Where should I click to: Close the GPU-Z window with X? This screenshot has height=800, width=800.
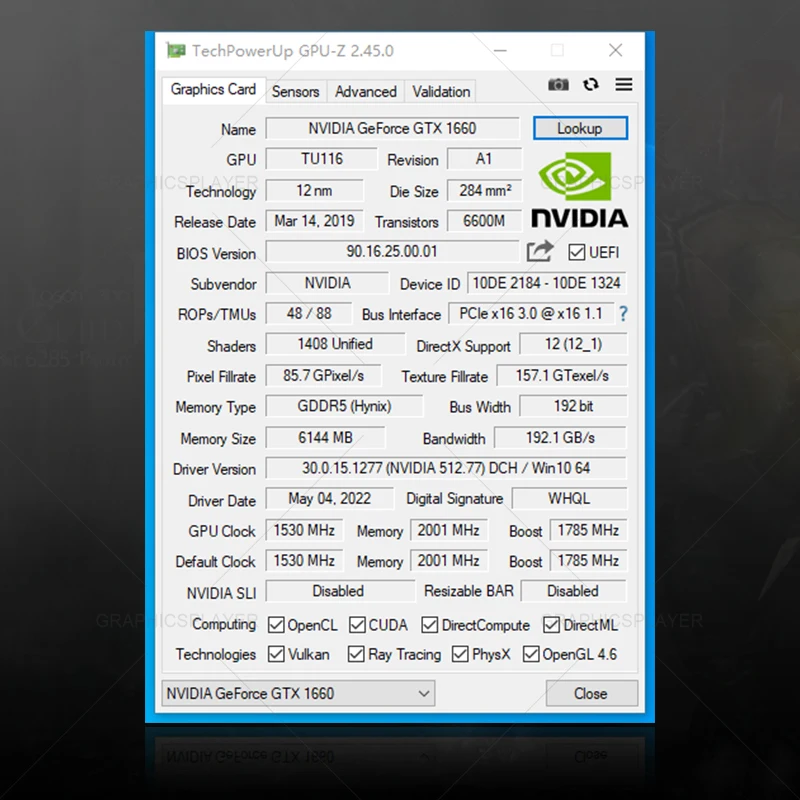(615, 50)
